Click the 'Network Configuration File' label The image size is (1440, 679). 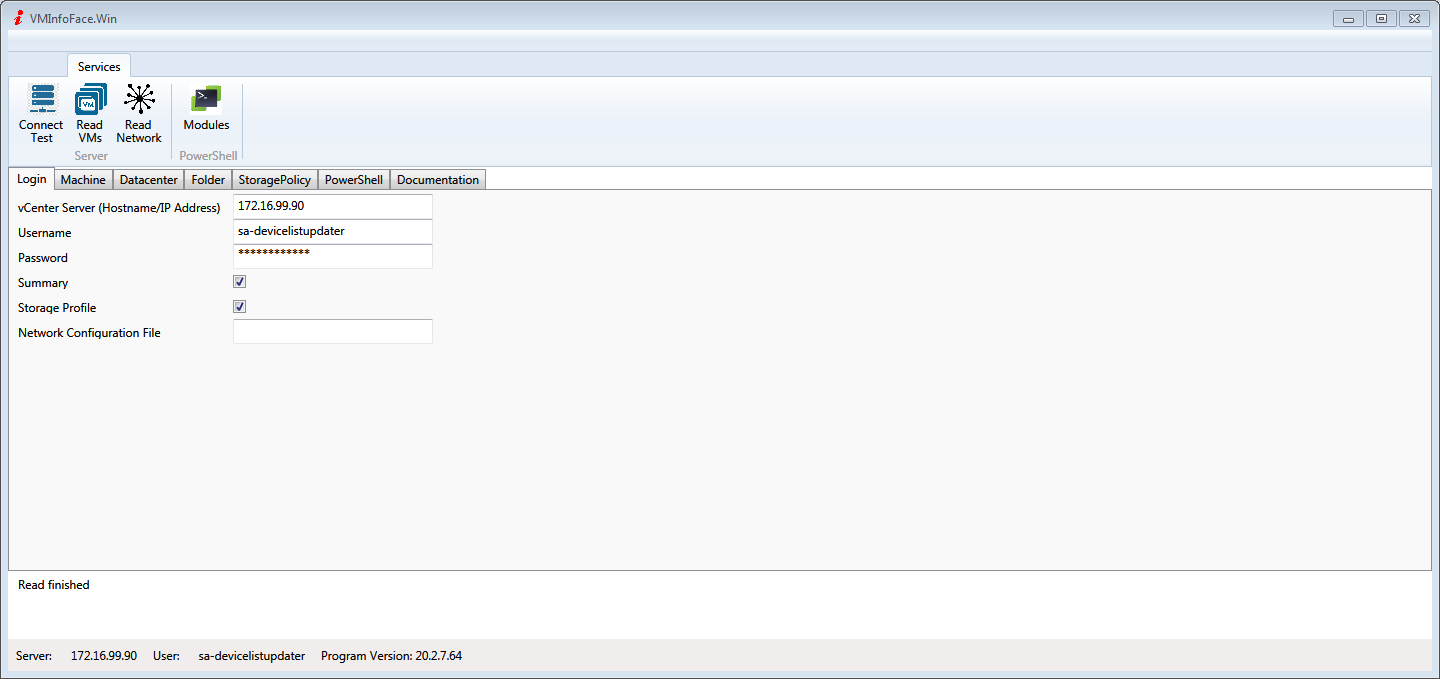tap(89, 333)
